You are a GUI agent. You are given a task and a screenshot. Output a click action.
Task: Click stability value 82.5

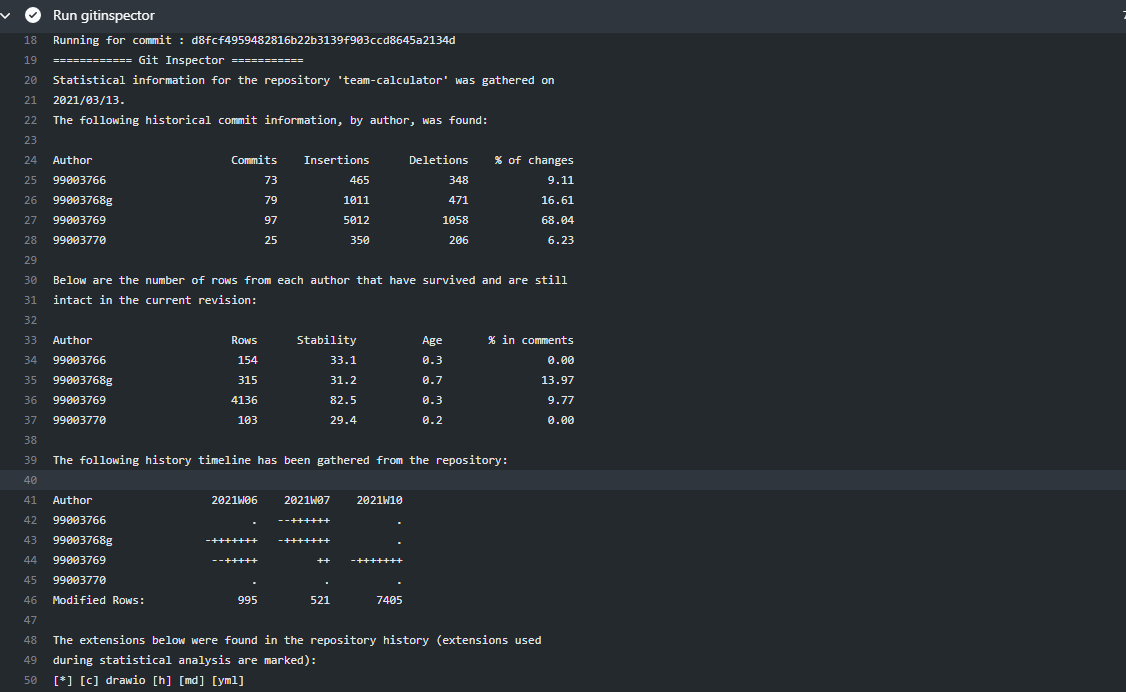(343, 401)
